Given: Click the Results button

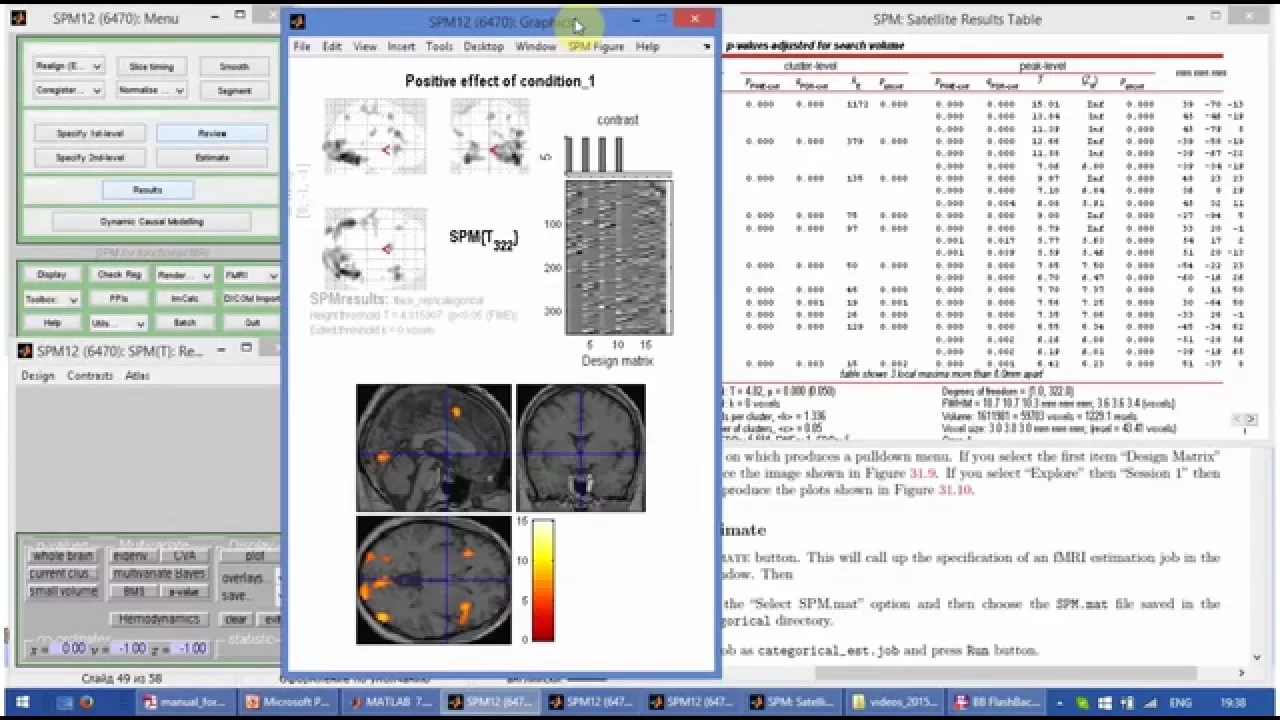Looking at the screenshot, I should click(147, 189).
